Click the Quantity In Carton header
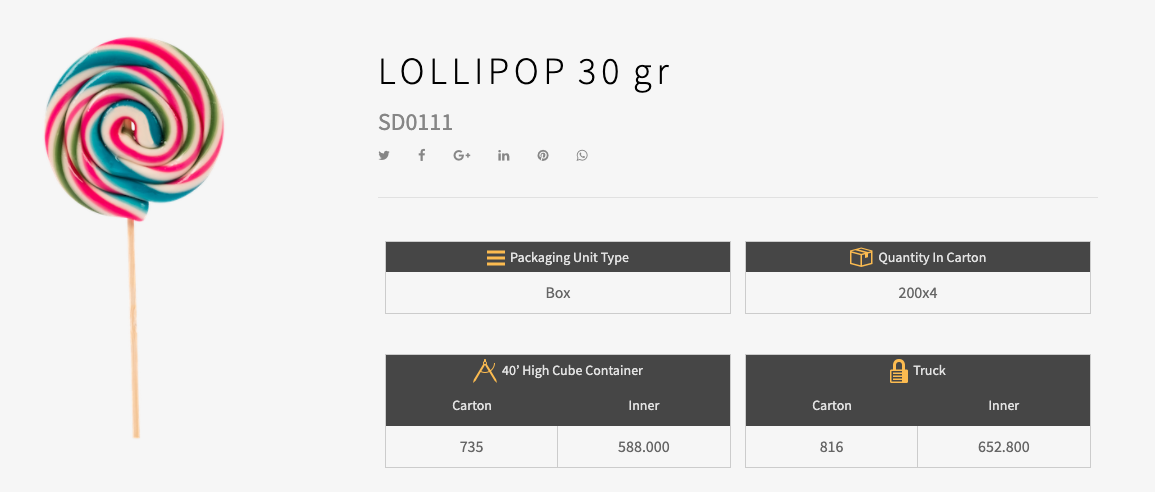This screenshot has width=1155, height=492. click(x=918, y=257)
